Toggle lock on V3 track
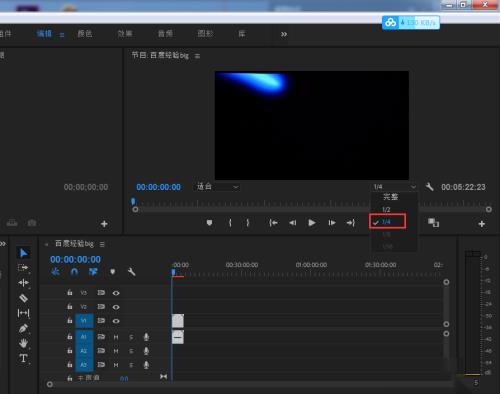500x394 pixels. (70, 293)
